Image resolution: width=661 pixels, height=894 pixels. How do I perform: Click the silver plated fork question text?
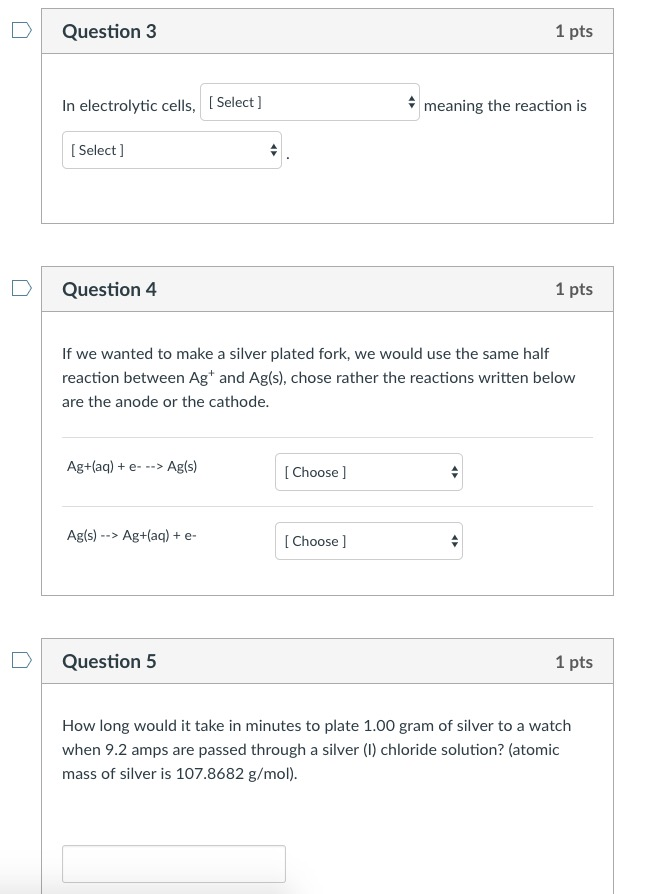(x=319, y=377)
